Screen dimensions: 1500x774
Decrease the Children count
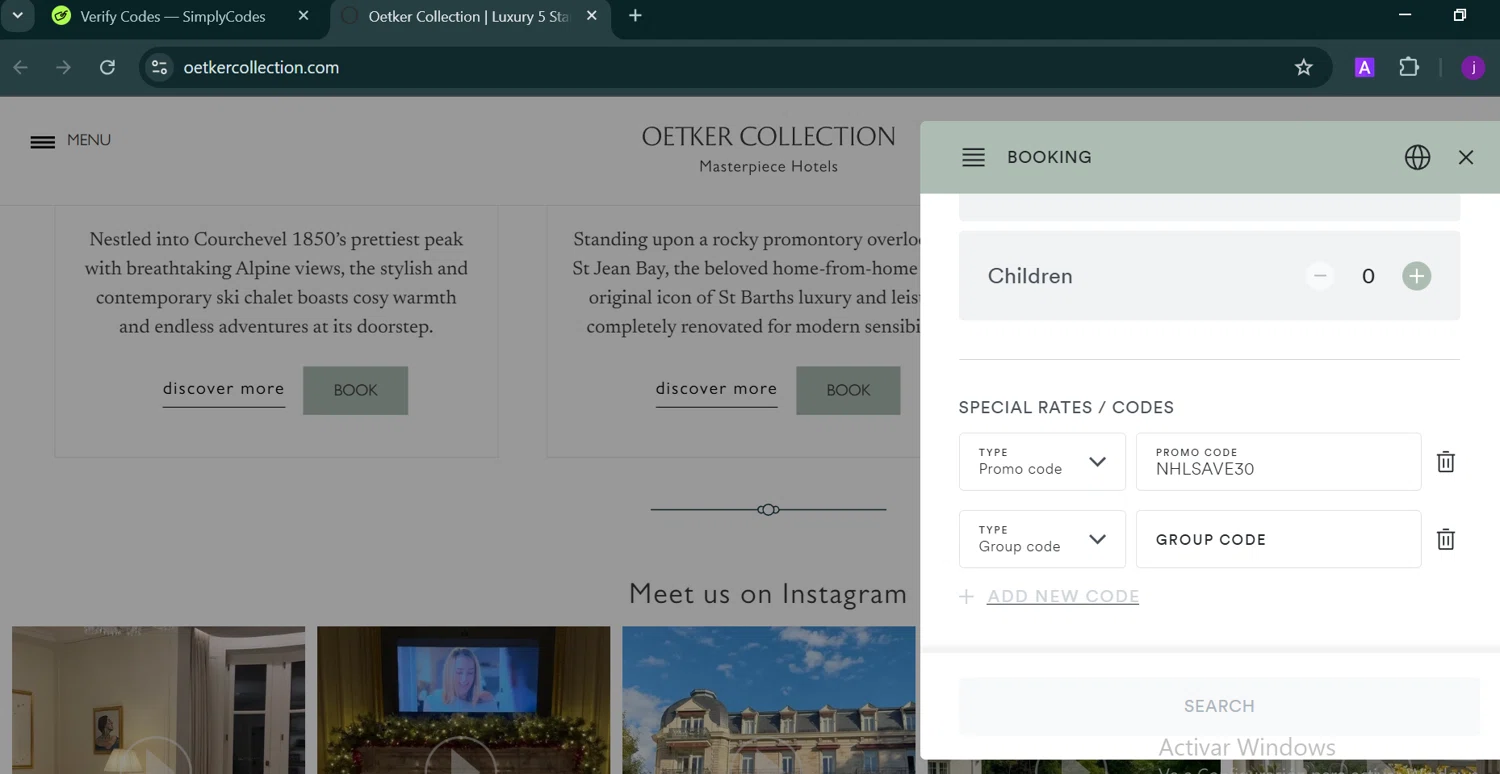click(x=1319, y=276)
